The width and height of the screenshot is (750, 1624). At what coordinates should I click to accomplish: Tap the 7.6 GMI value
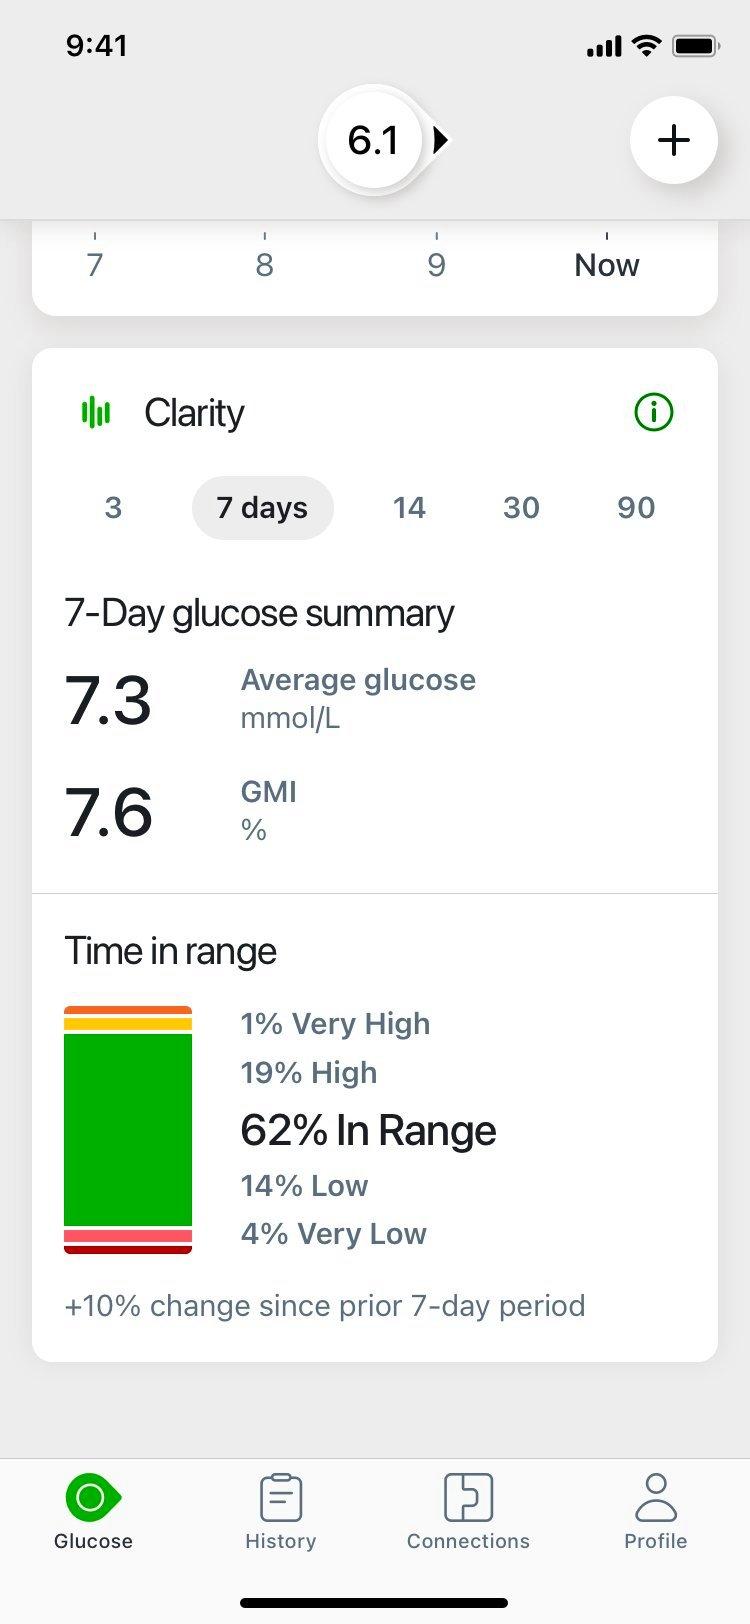coord(108,811)
